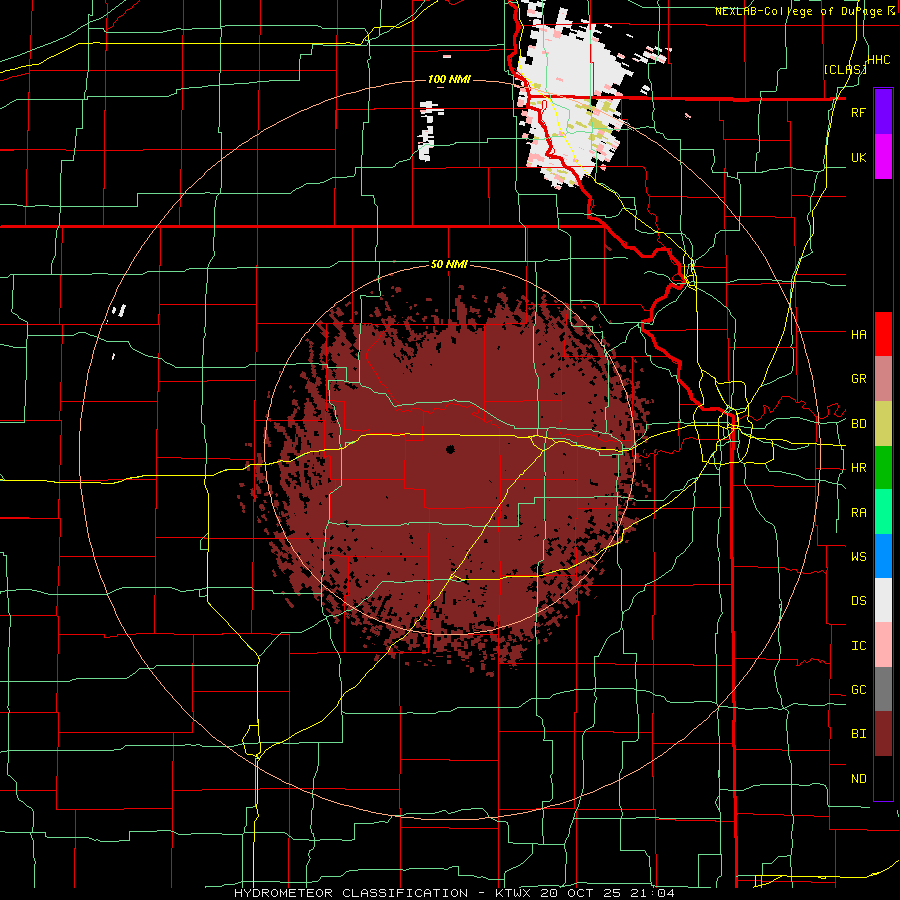Image resolution: width=900 pixels, height=900 pixels.
Task: Click the GC gray legend swatch
Action: pos(883,689)
